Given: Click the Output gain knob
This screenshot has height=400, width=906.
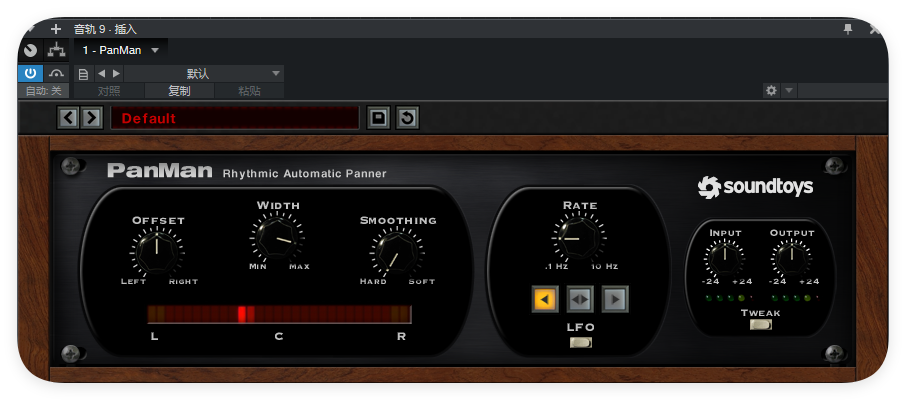Looking at the screenshot, I should coord(791,258).
